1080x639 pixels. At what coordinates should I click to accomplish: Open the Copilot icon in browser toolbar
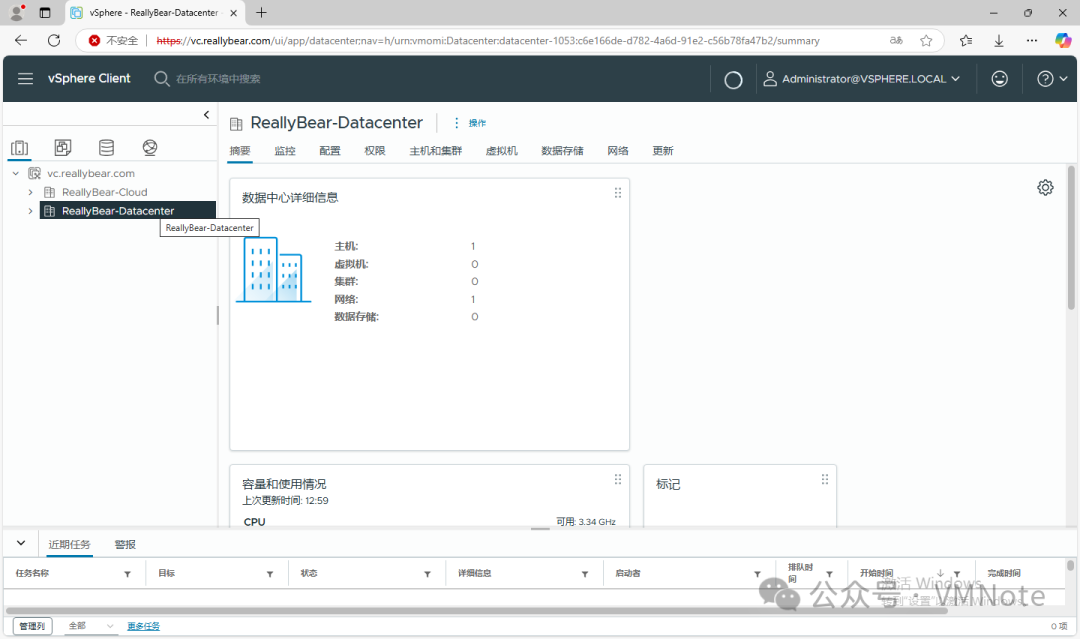point(1063,41)
